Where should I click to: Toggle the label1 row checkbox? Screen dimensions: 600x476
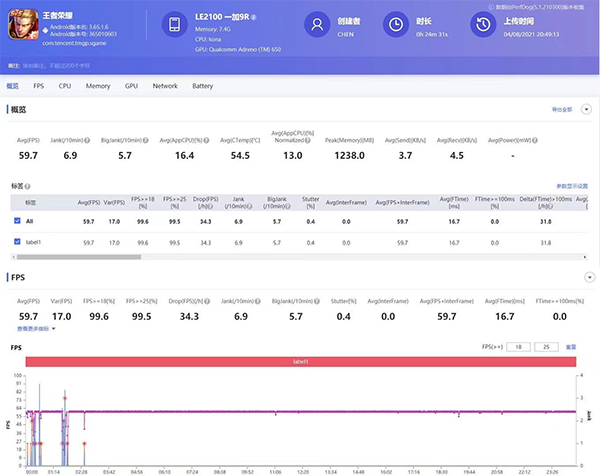[17, 242]
